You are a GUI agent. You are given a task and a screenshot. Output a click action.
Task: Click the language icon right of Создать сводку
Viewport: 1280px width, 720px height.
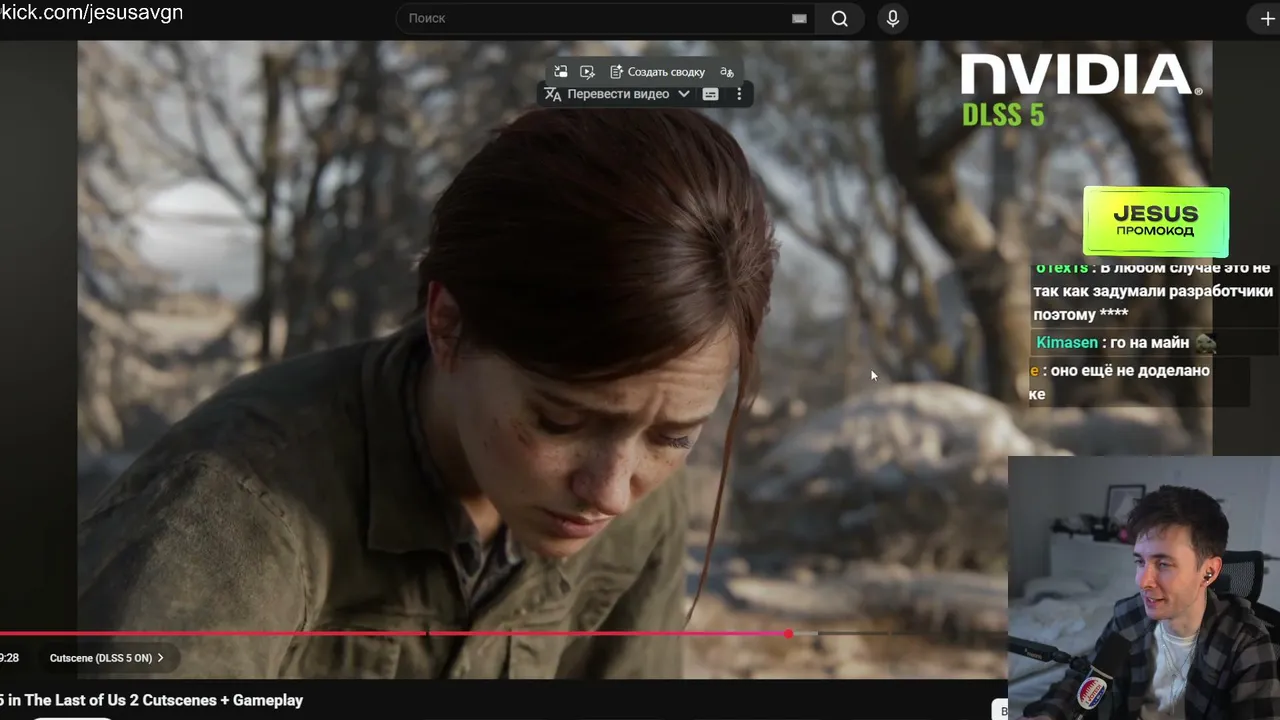[727, 72]
